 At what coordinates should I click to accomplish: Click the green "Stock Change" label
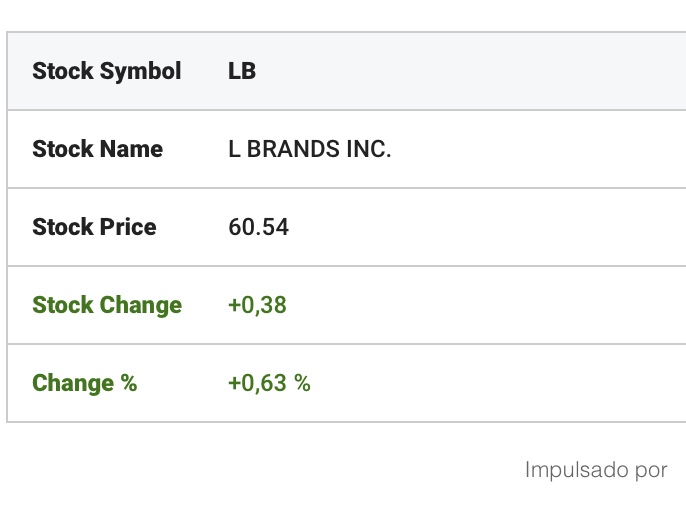(x=107, y=305)
